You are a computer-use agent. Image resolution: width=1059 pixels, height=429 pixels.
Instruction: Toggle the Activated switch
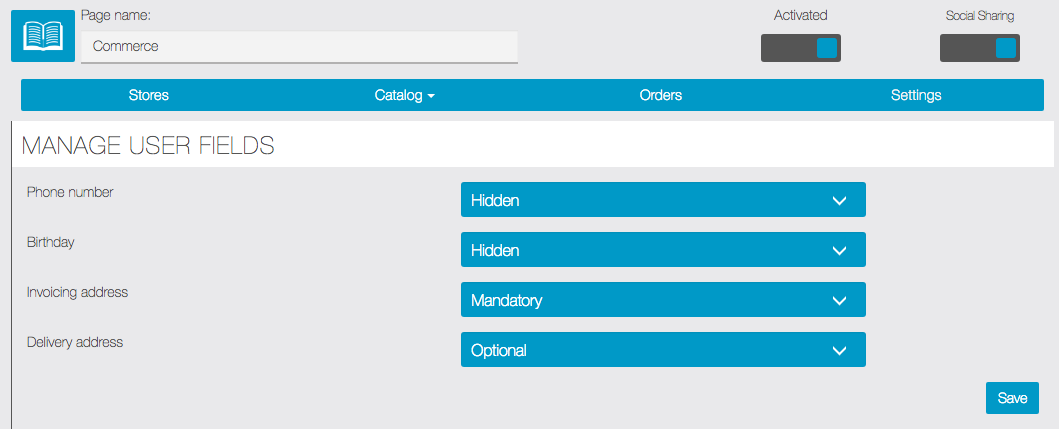point(800,48)
